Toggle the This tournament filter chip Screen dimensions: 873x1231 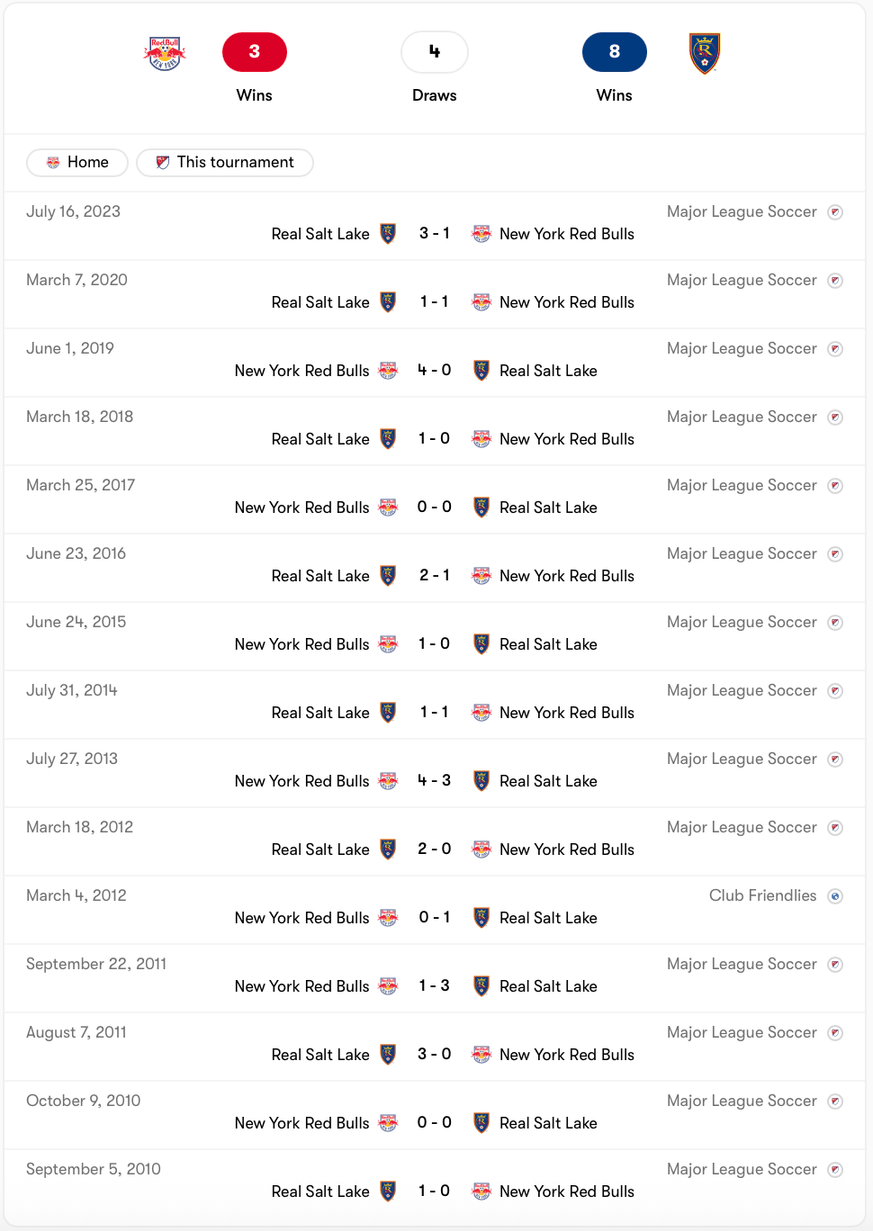coord(225,162)
